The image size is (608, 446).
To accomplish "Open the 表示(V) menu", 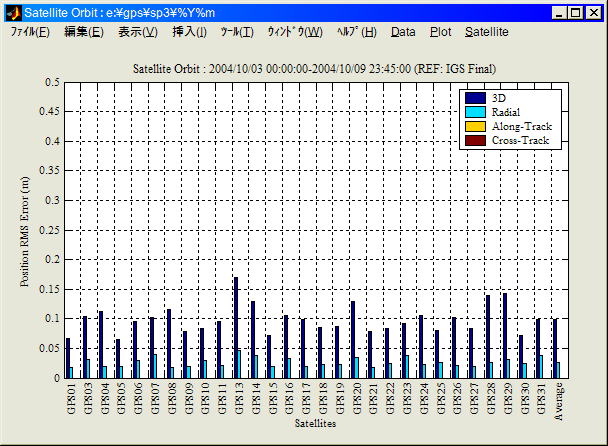I will 137,32.
